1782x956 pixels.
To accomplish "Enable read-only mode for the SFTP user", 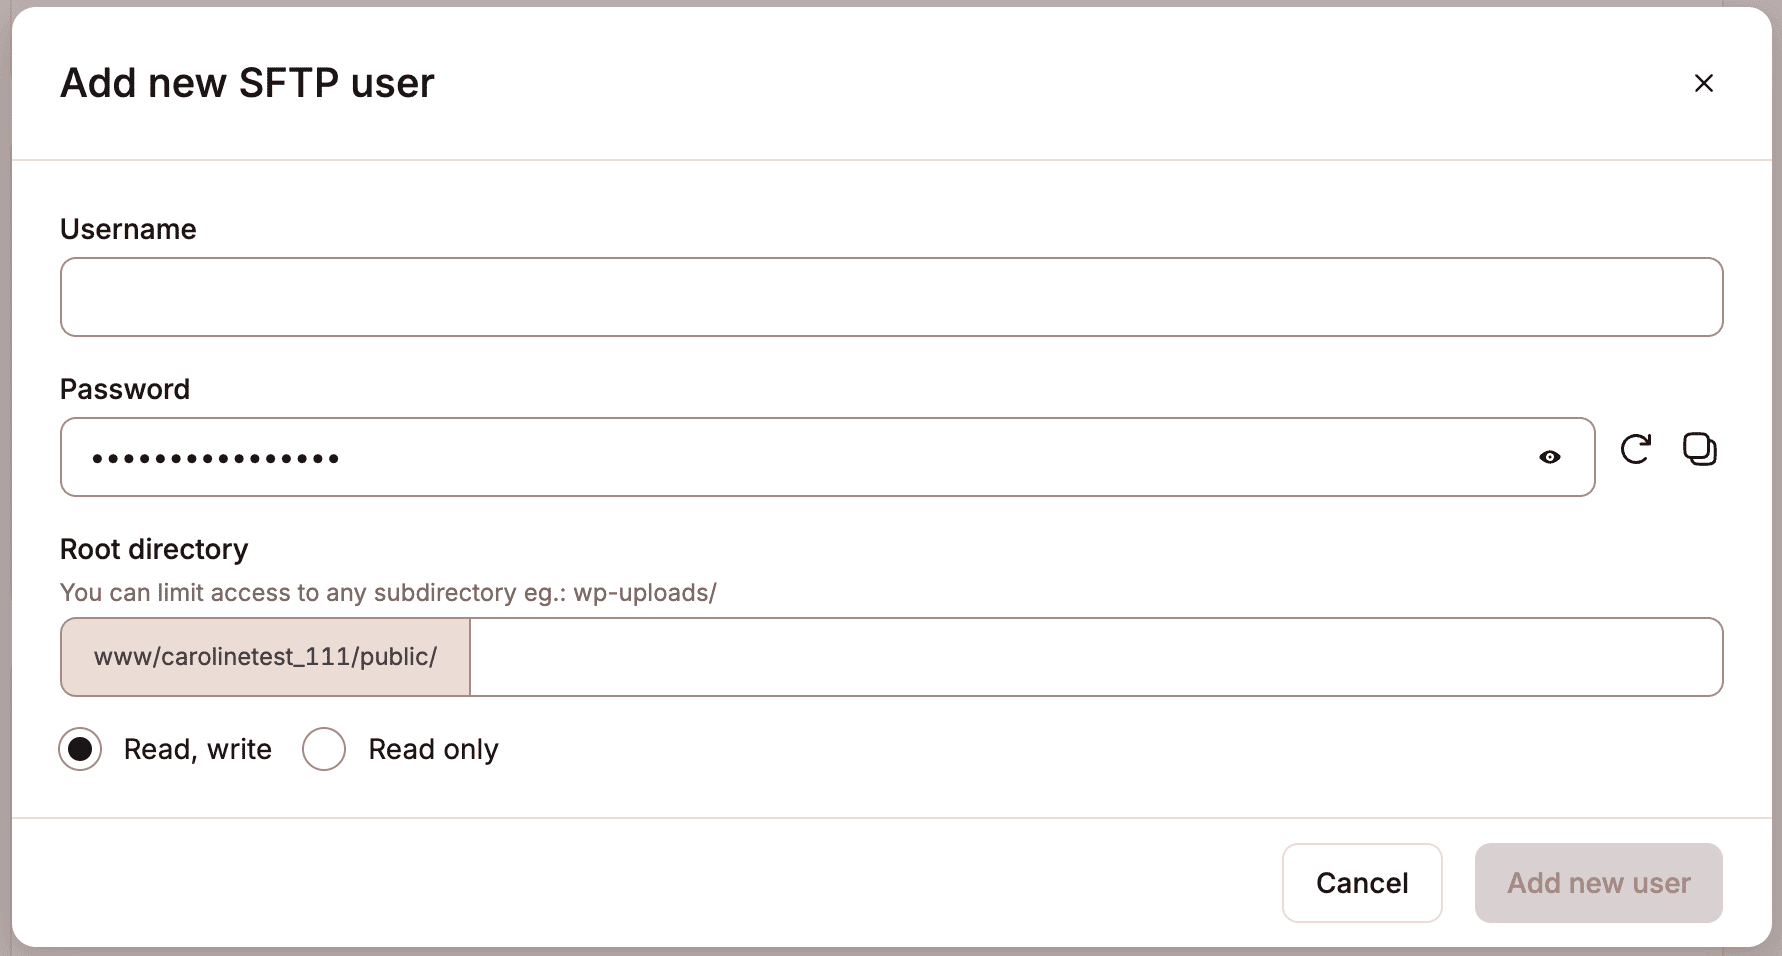I will tap(323, 749).
